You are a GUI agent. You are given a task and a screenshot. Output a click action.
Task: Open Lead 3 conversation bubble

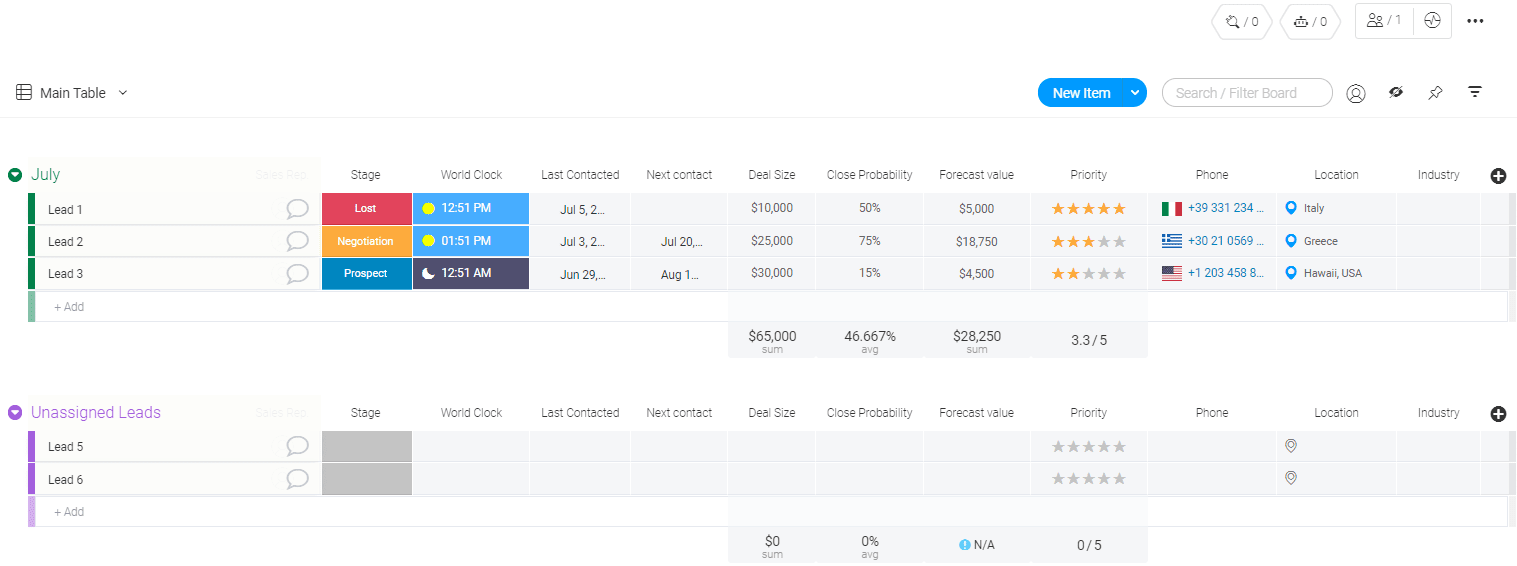point(297,273)
